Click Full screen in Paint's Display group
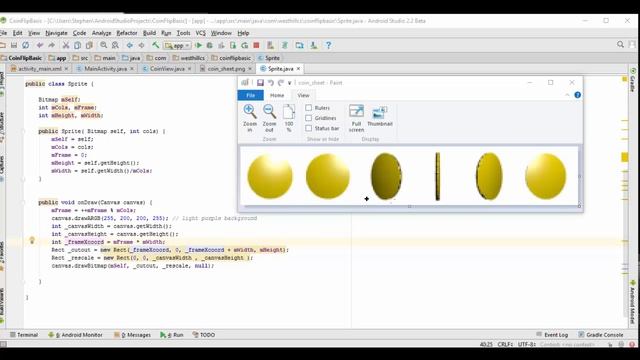The width and height of the screenshot is (640, 360). pyautogui.click(x=356, y=118)
